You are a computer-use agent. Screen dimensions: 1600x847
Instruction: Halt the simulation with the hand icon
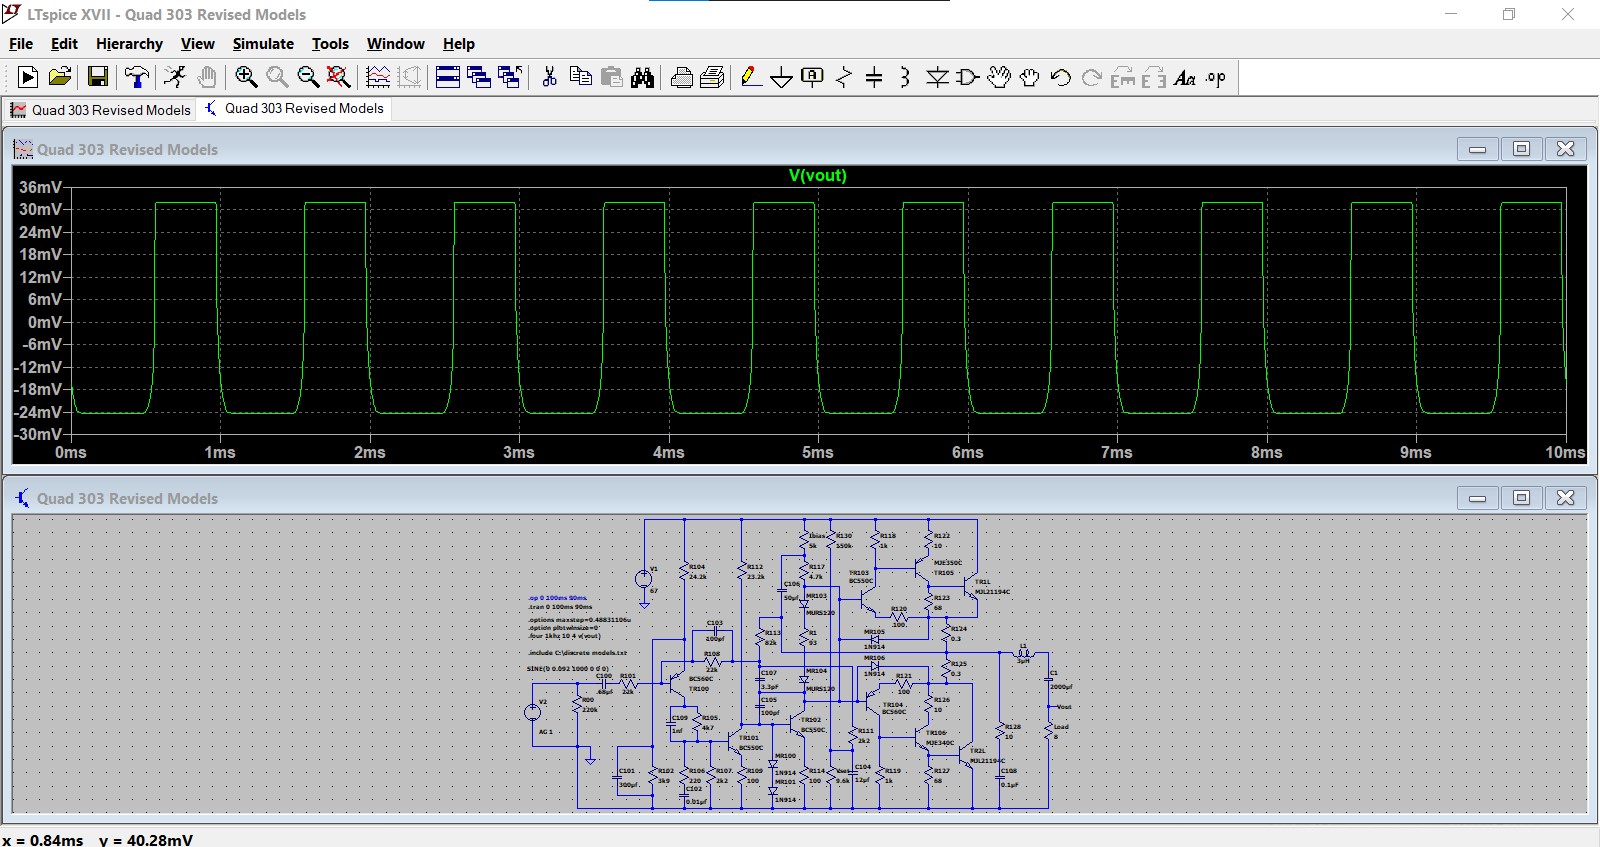pyautogui.click(x=206, y=77)
